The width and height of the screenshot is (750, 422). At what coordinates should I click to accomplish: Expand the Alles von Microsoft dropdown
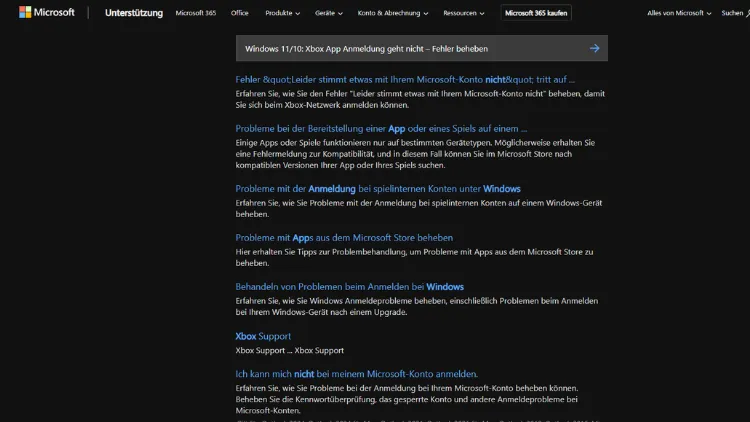(679, 13)
